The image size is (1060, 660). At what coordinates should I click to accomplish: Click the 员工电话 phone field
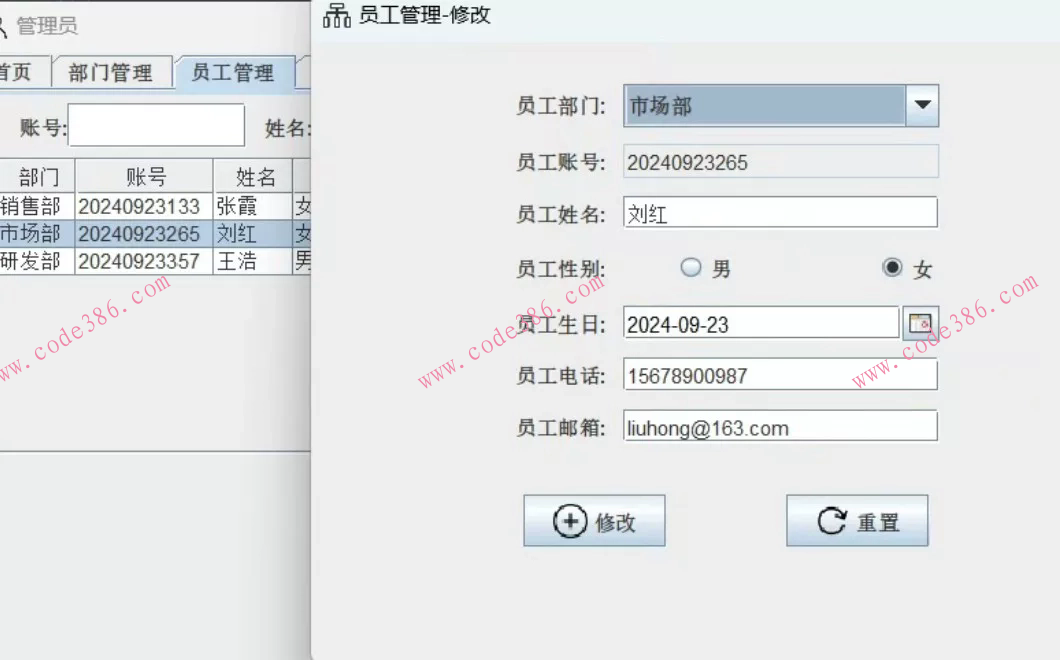coord(780,374)
